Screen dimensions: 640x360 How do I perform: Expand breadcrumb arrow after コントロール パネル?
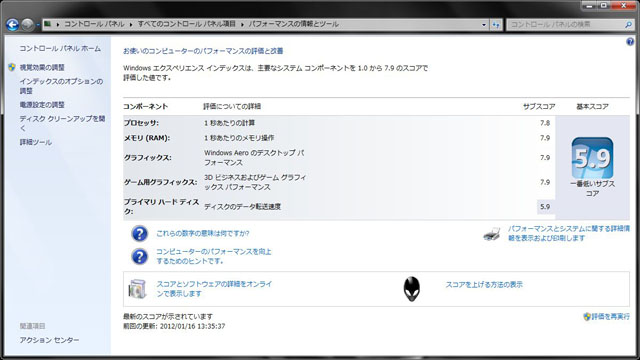click(x=131, y=24)
